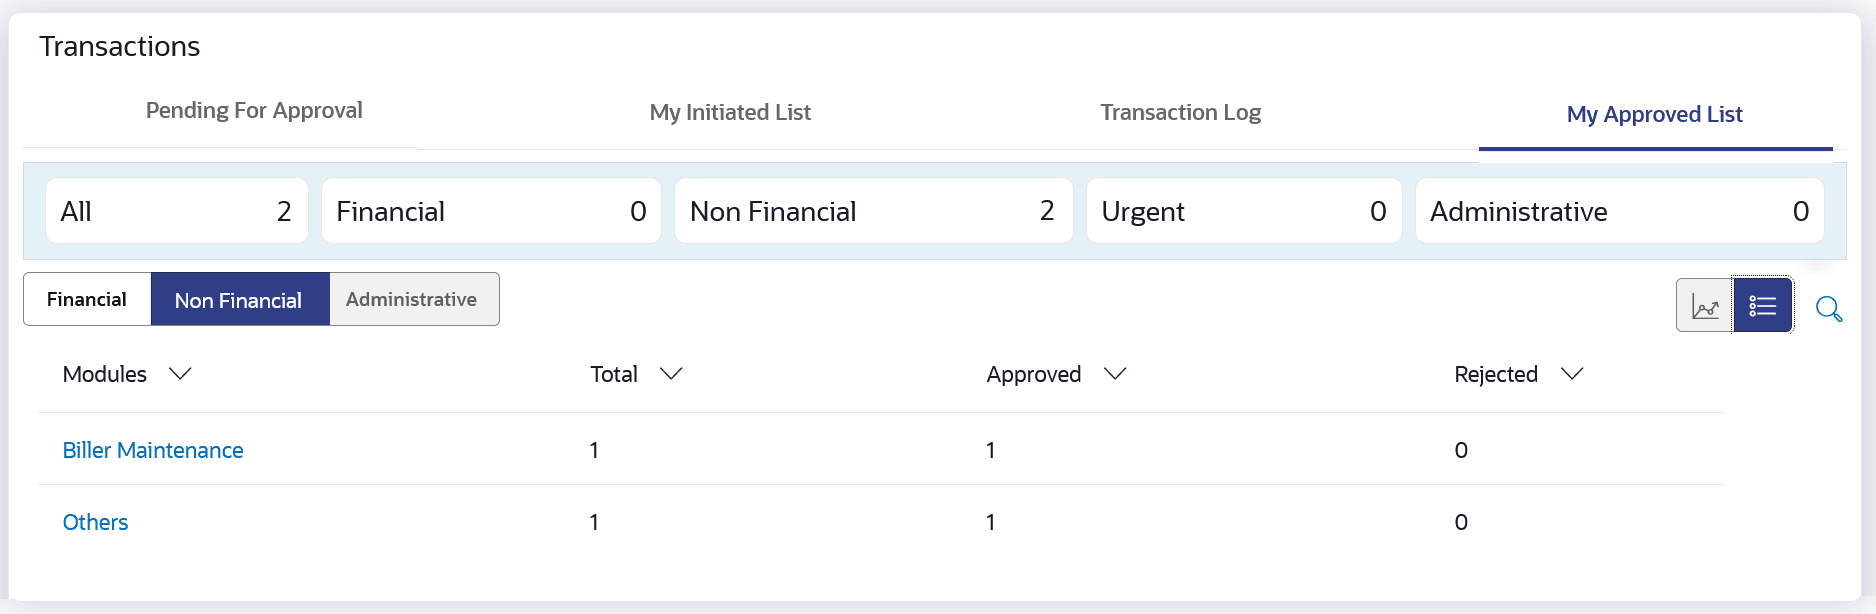Image resolution: width=1876 pixels, height=614 pixels.
Task: Sort by Rejected column arrow
Action: tap(1571, 374)
